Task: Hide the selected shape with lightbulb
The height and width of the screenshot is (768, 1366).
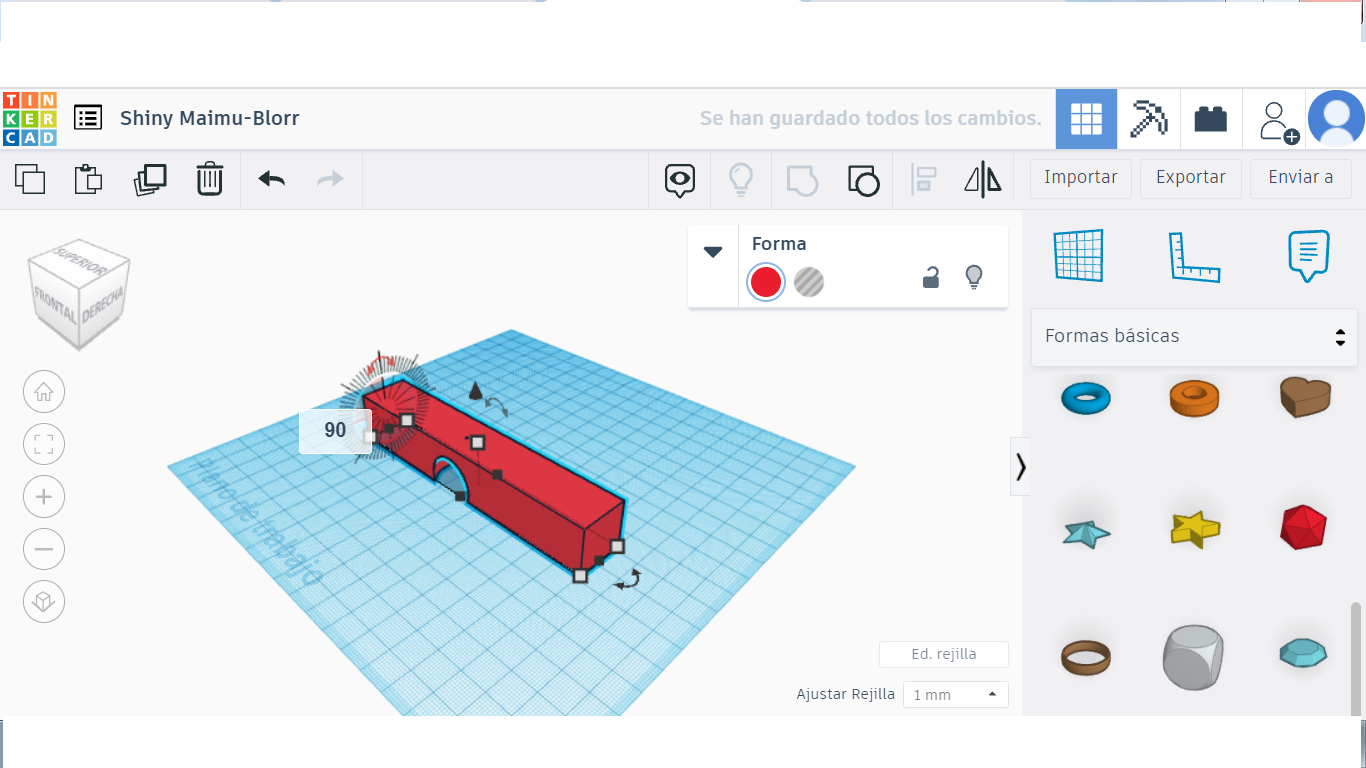Action: [975, 278]
